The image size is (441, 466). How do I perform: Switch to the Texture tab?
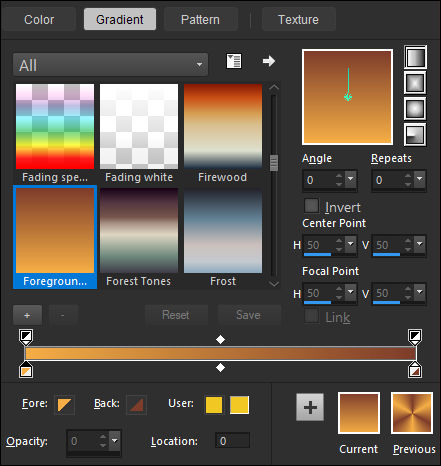tap(299, 19)
